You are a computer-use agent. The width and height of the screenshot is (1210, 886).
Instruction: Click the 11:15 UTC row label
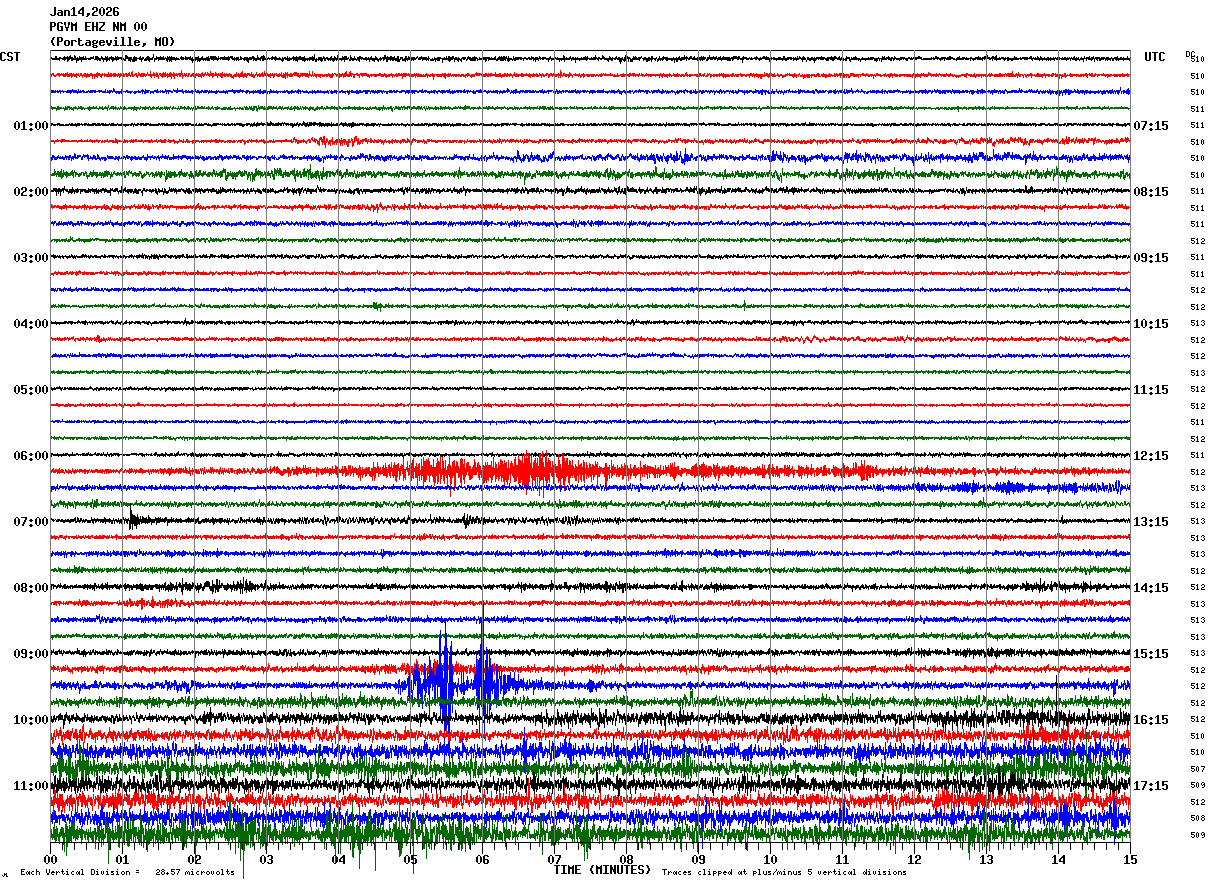tap(1151, 390)
